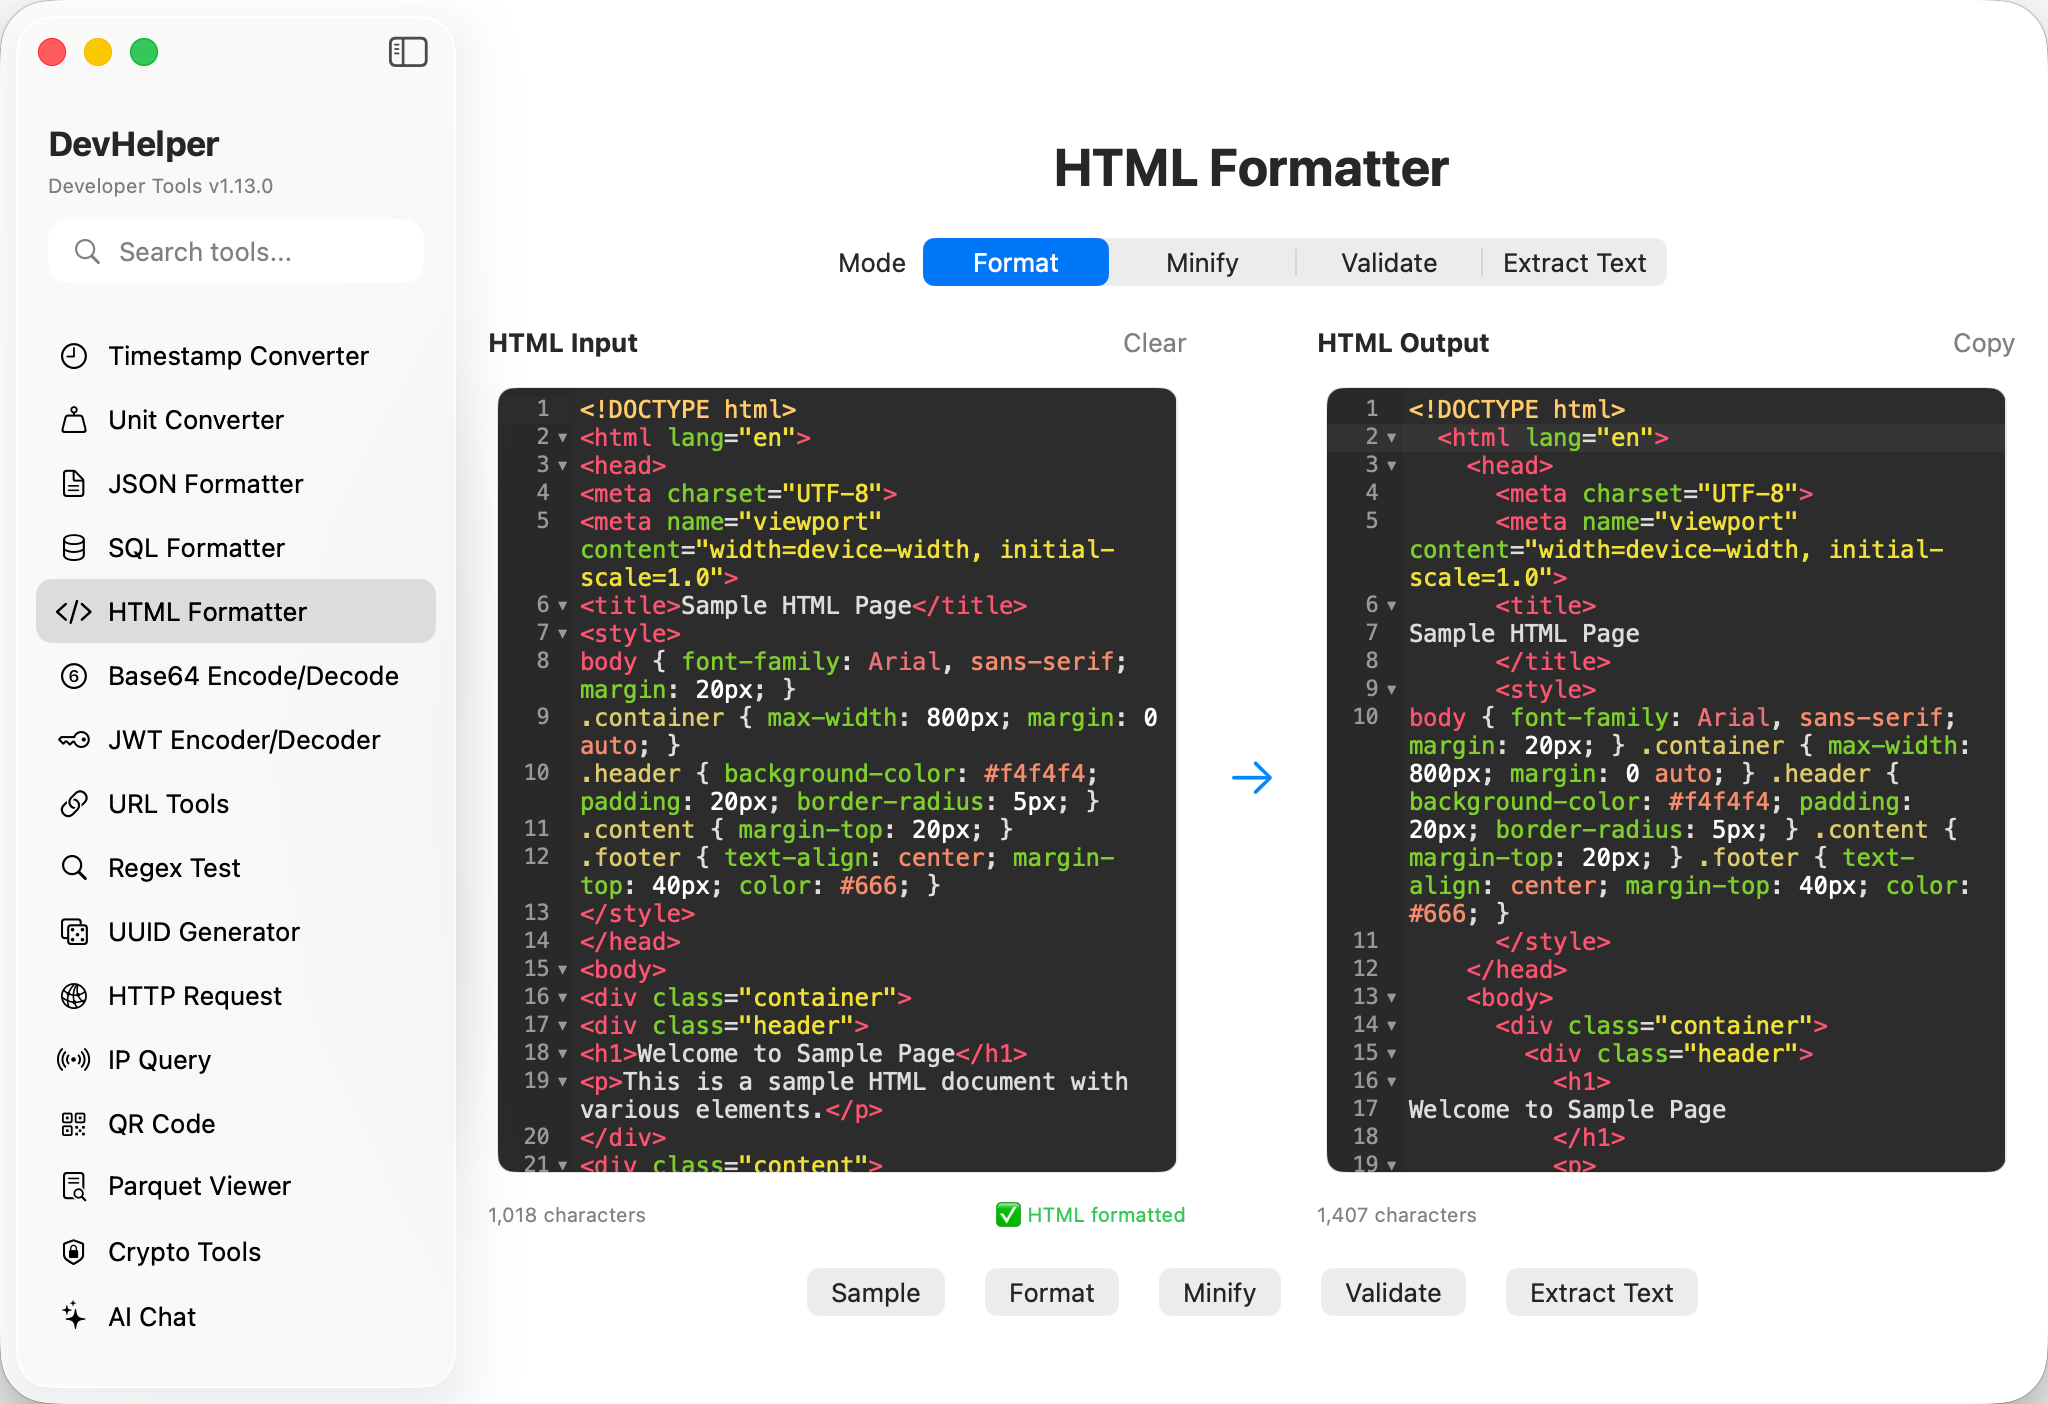
Task: Switch mode to Minify segment
Action: point(1202,263)
